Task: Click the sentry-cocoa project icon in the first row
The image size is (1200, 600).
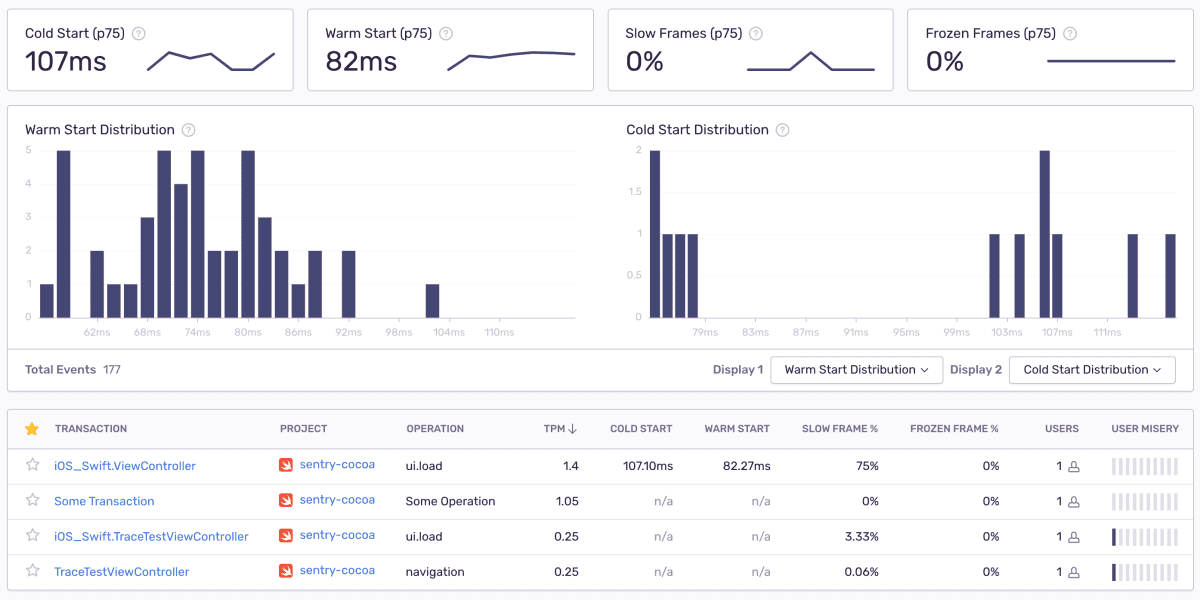Action: click(284, 464)
